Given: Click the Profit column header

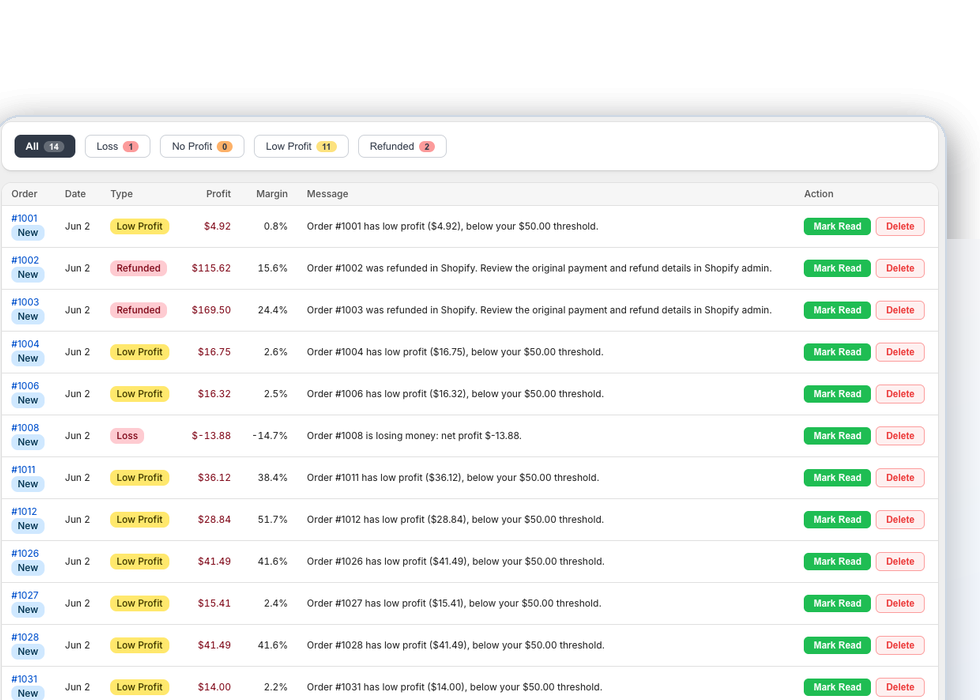Looking at the screenshot, I should 218,194.
